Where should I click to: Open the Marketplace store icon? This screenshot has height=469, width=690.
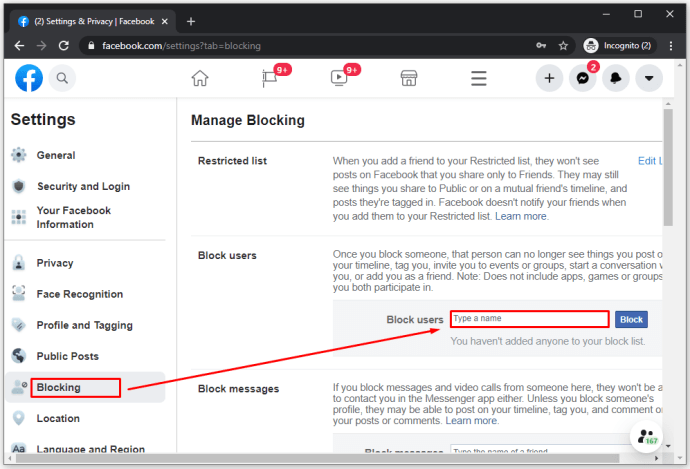409,78
